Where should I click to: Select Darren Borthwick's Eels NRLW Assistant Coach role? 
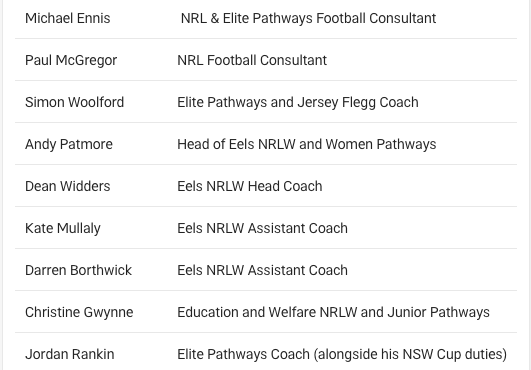click(262, 270)
